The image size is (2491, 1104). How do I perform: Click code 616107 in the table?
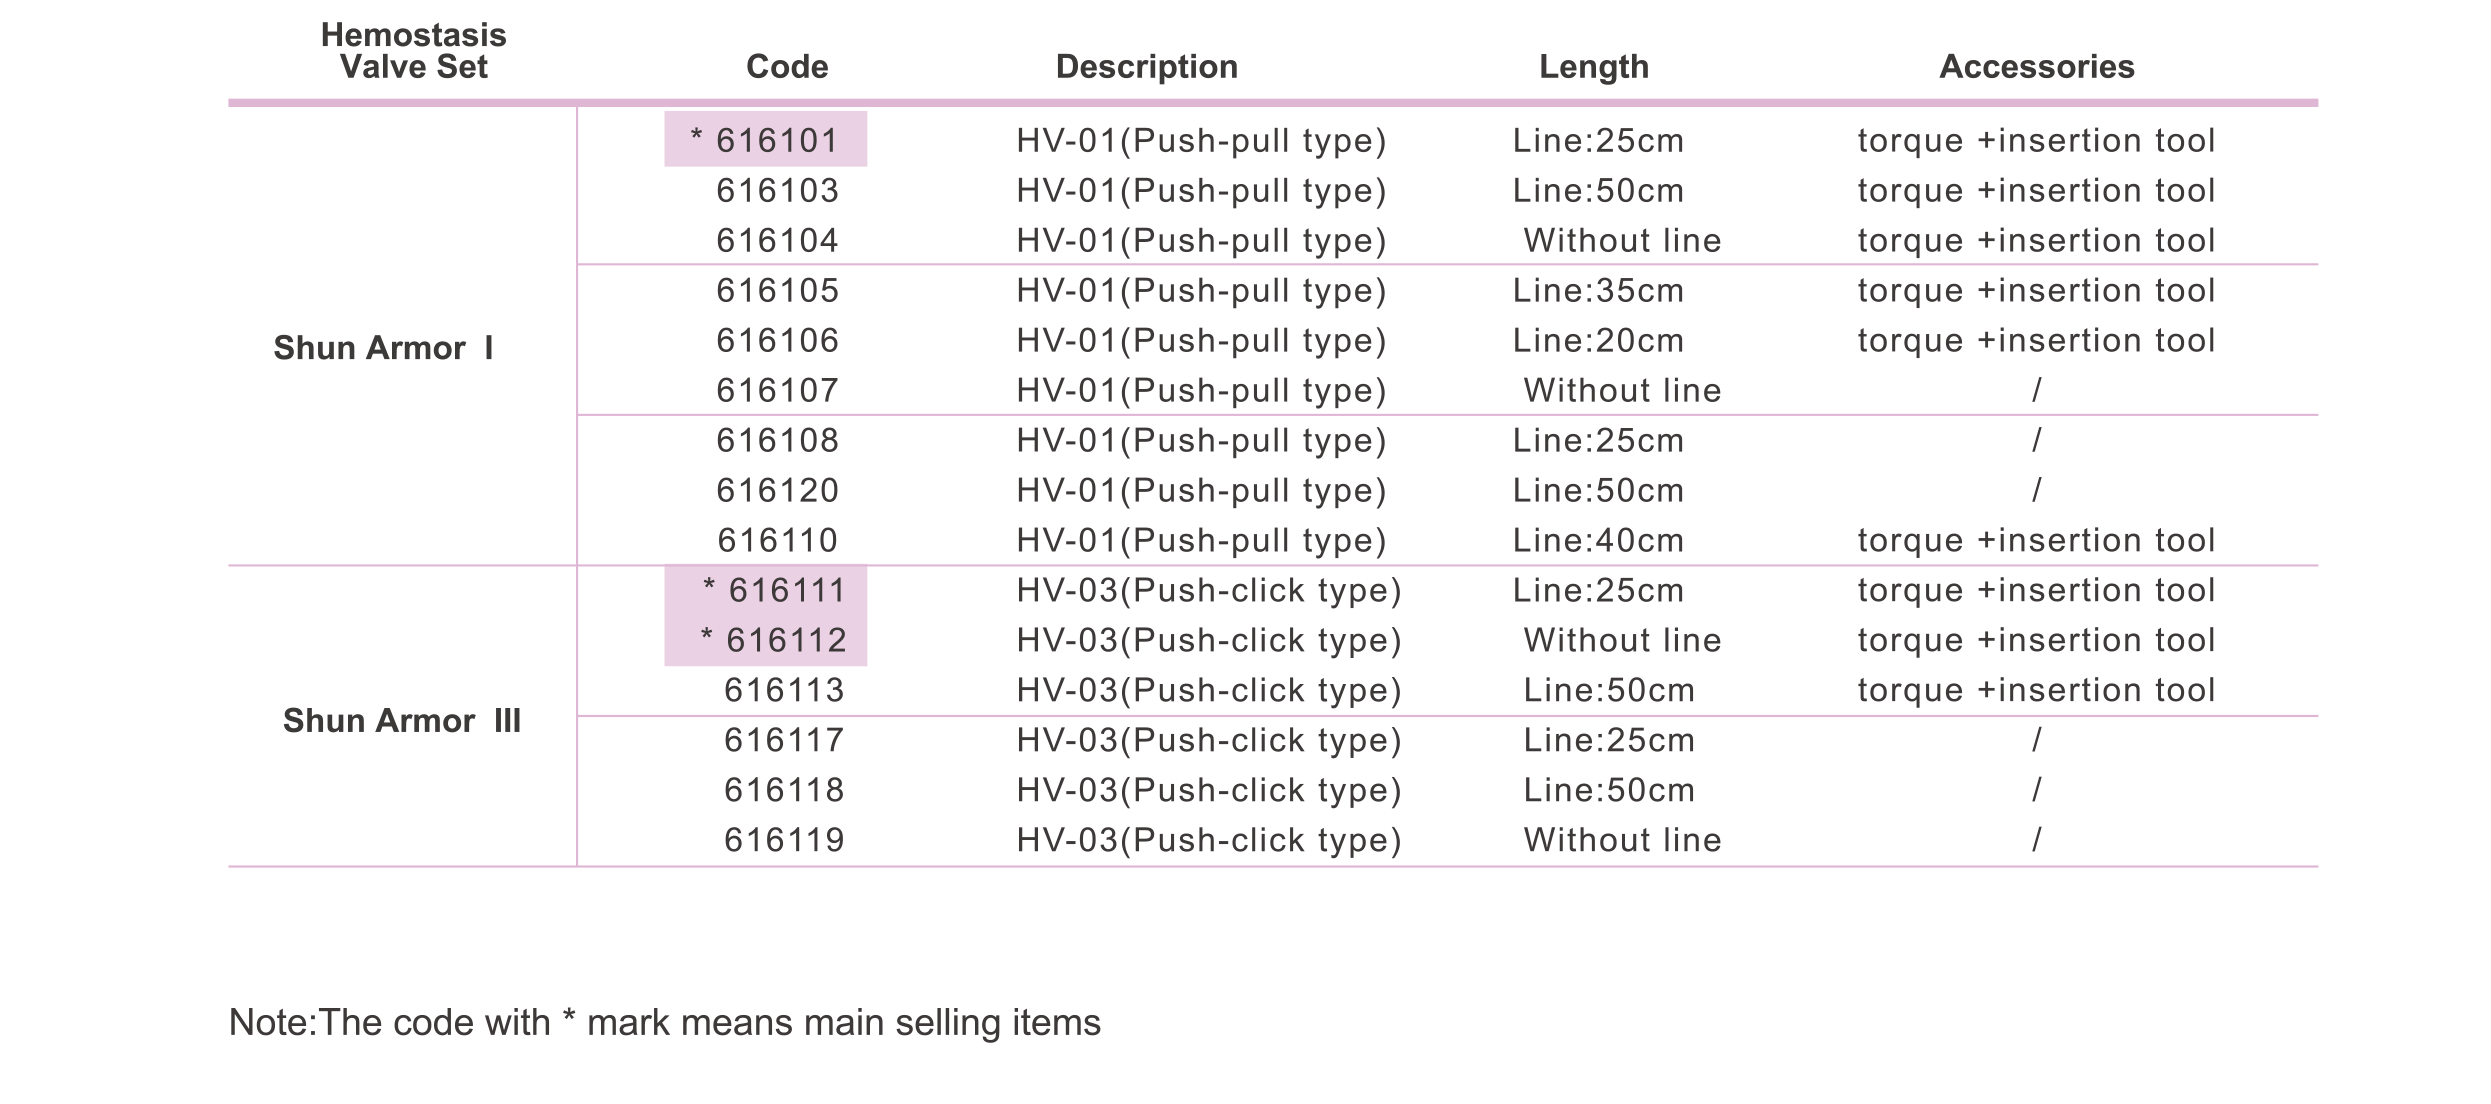(777, 390)
